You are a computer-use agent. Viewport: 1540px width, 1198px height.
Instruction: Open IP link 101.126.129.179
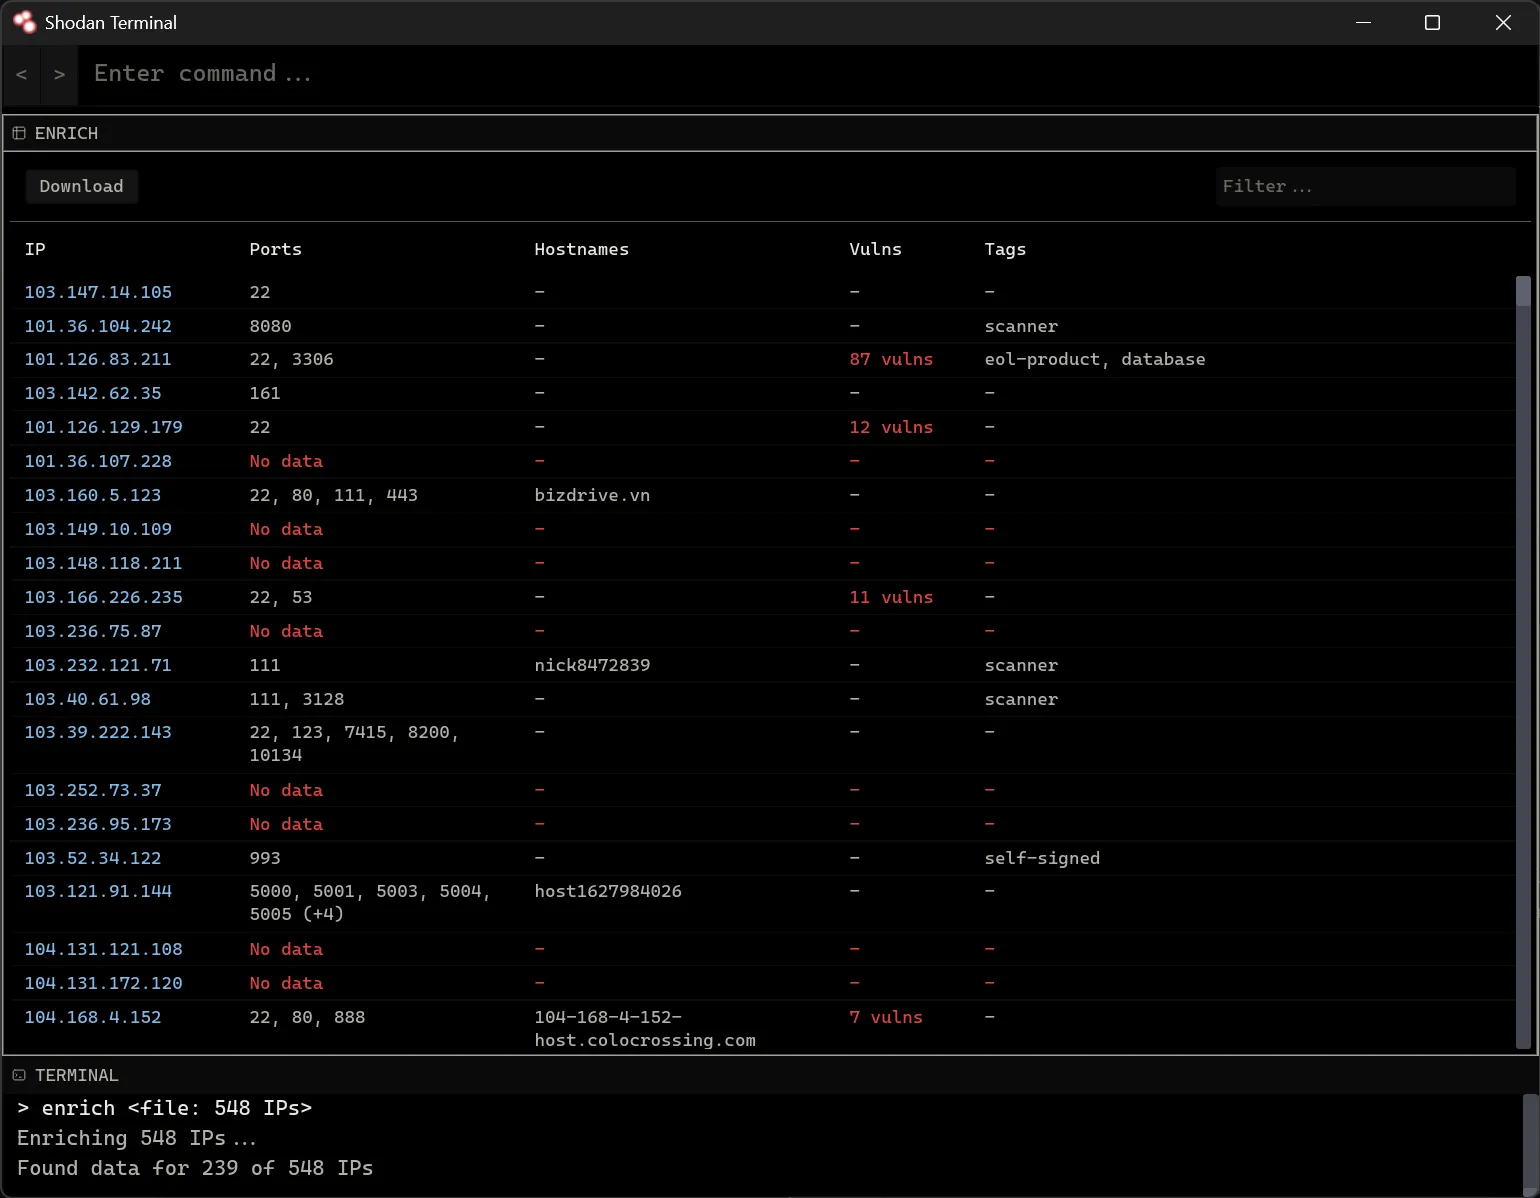103,427
